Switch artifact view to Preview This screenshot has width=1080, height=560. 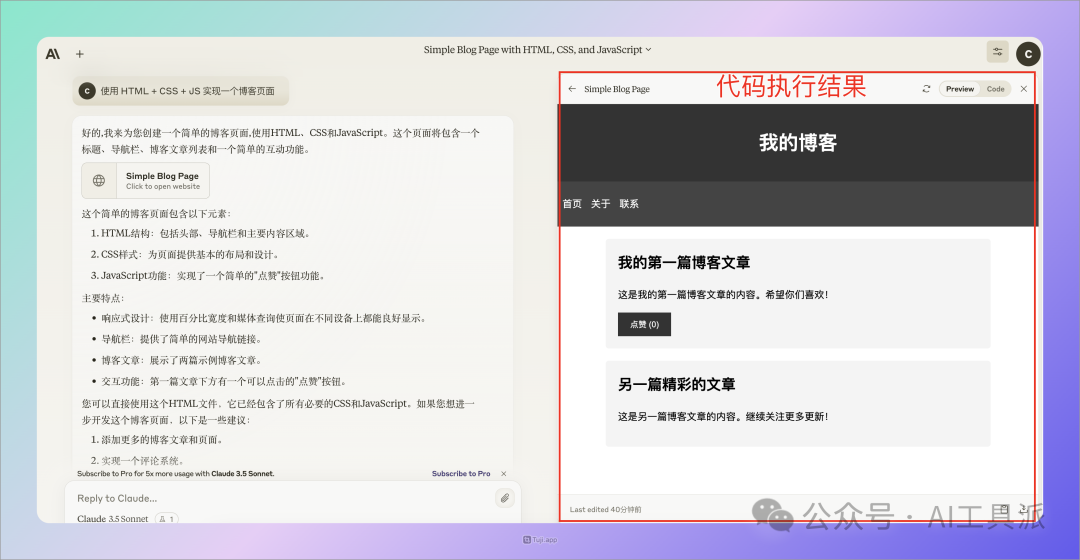click(959, 89)
